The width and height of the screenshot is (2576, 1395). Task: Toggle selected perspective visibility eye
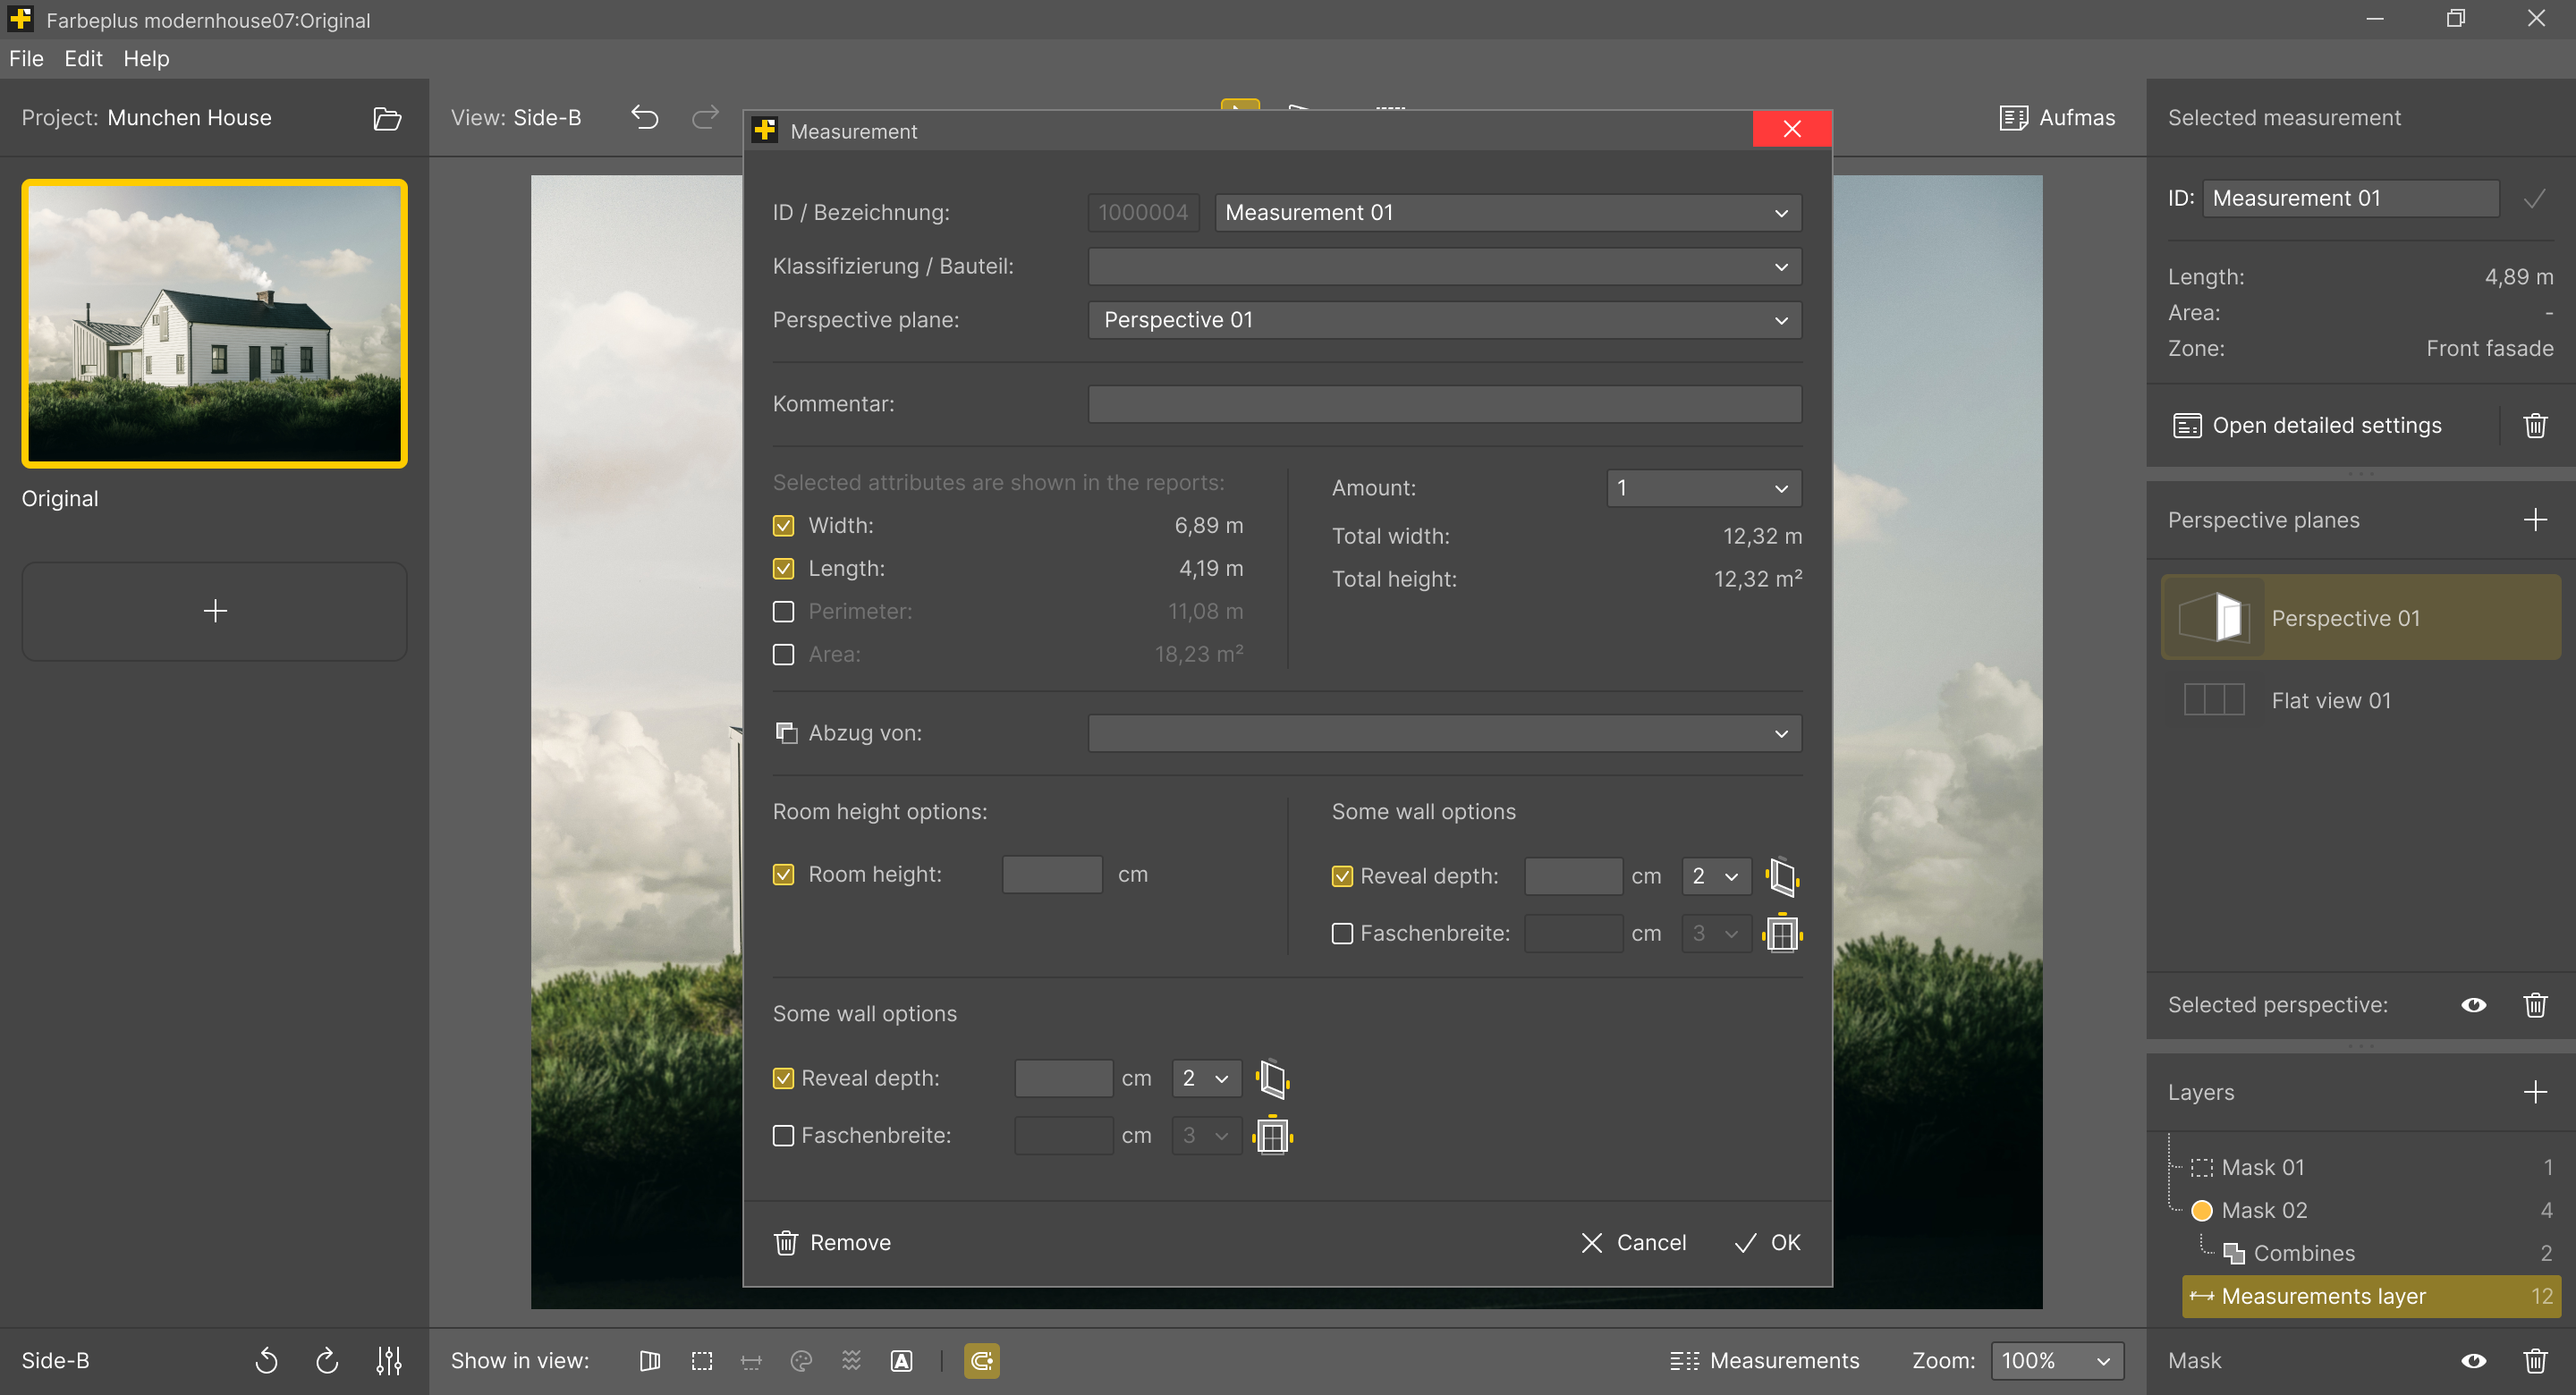pyautogui.click(x=2473, y=1005)
